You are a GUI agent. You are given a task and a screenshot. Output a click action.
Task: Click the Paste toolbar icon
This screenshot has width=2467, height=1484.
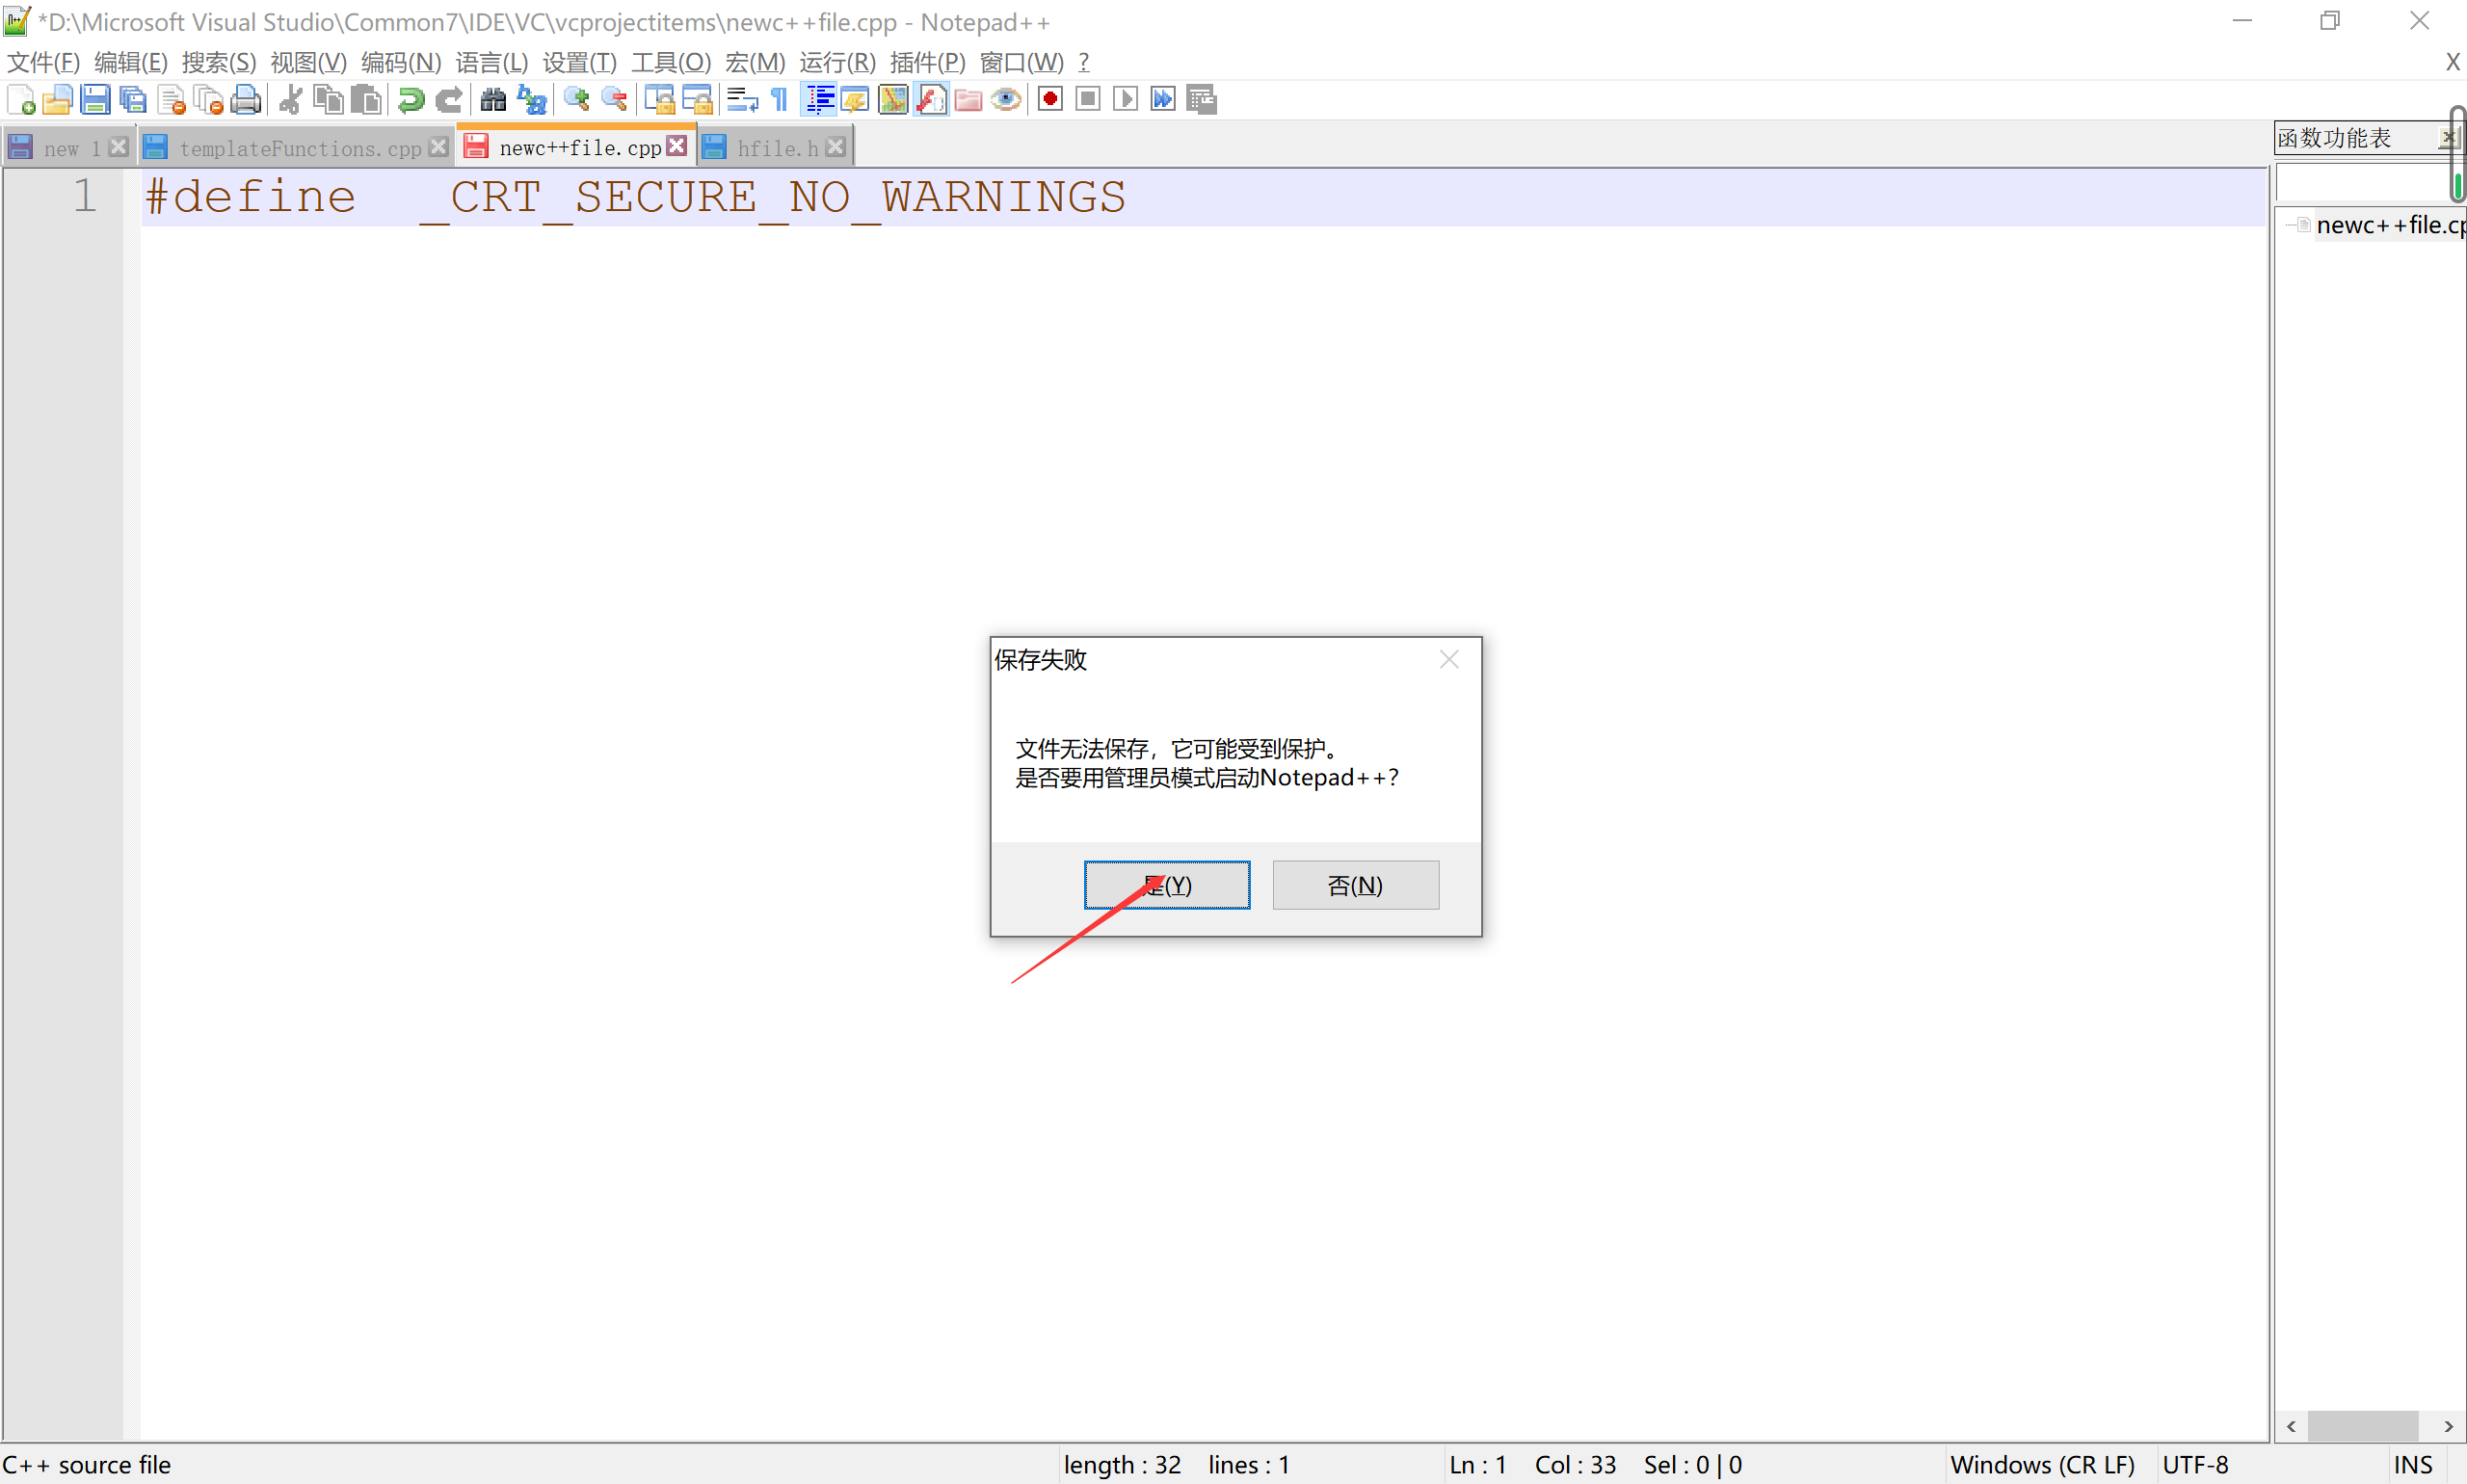click(366, 99)
